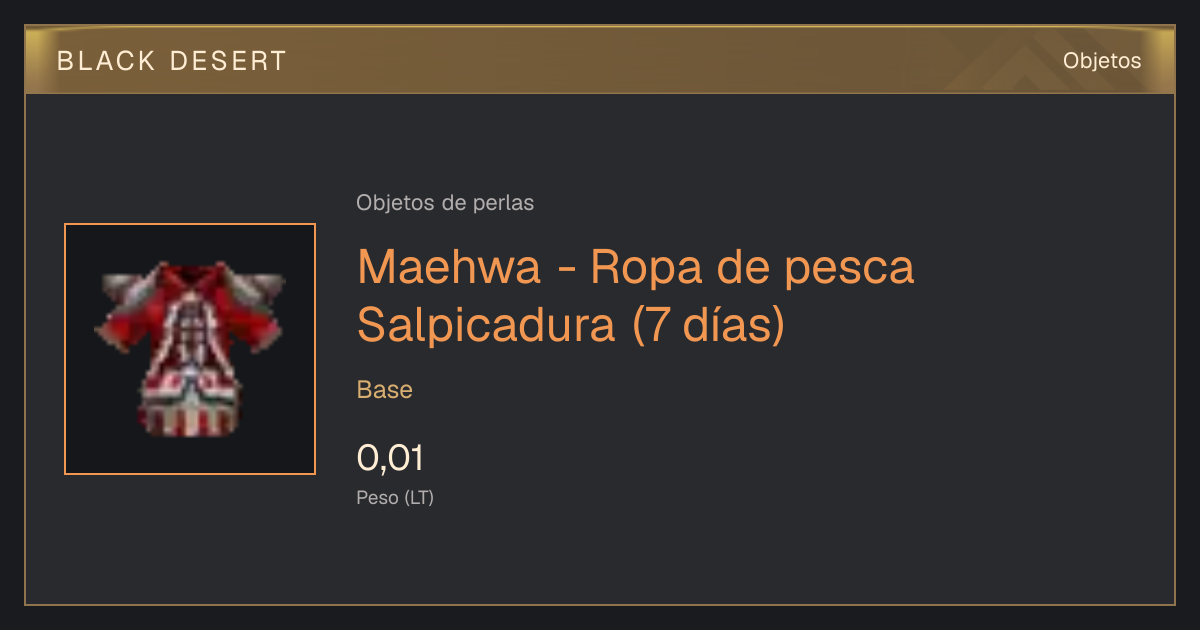The height and width of the screenshot is (630, 1200).
Task: Click the item title Maehwa - Ropa de pesca
Action: coord(636,266)
